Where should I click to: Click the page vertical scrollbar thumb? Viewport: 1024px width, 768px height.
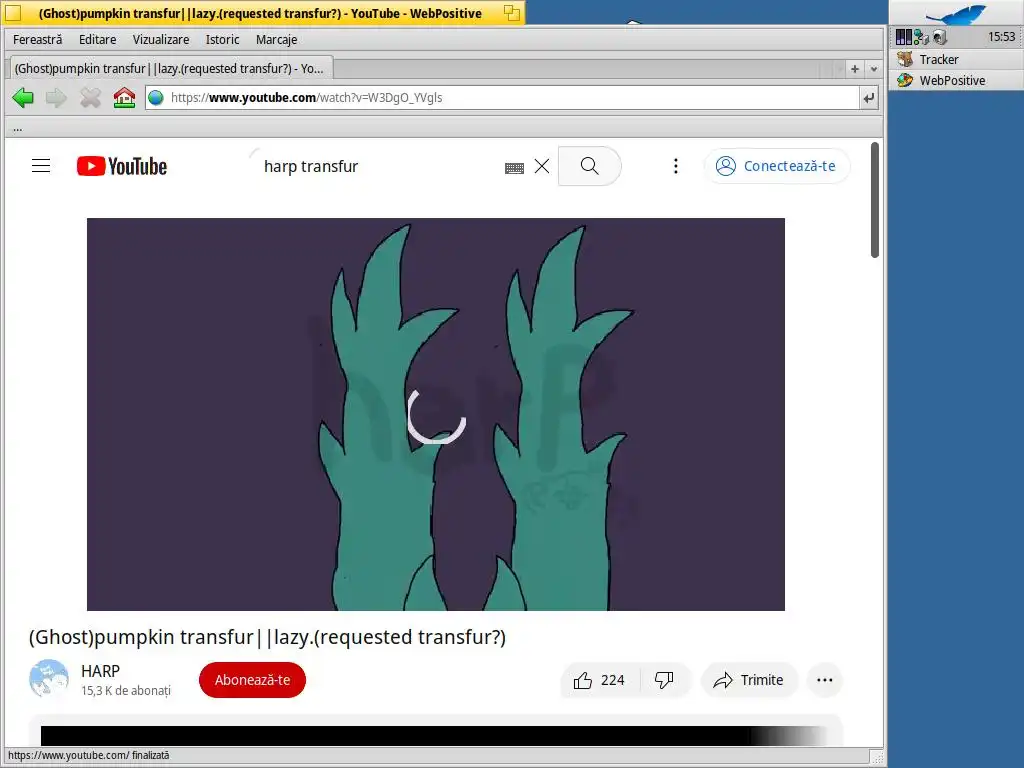point(875,200)
